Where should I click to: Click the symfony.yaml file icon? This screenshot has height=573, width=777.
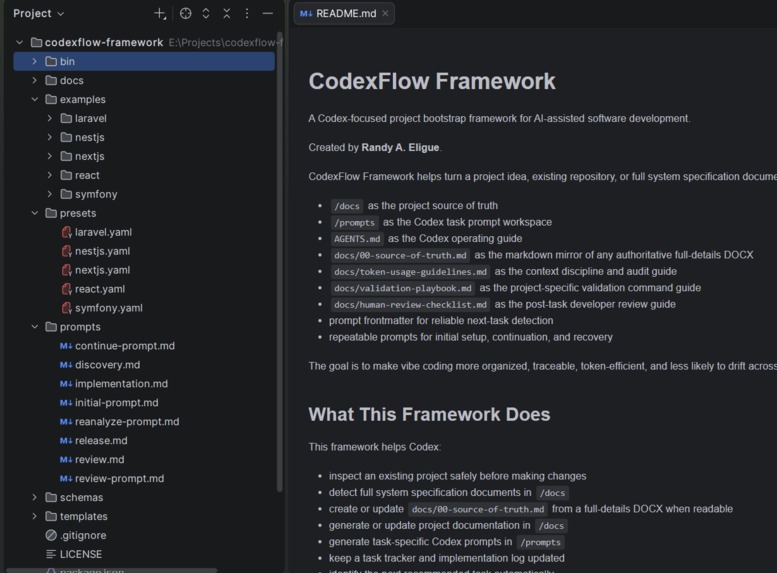[66, 308]
